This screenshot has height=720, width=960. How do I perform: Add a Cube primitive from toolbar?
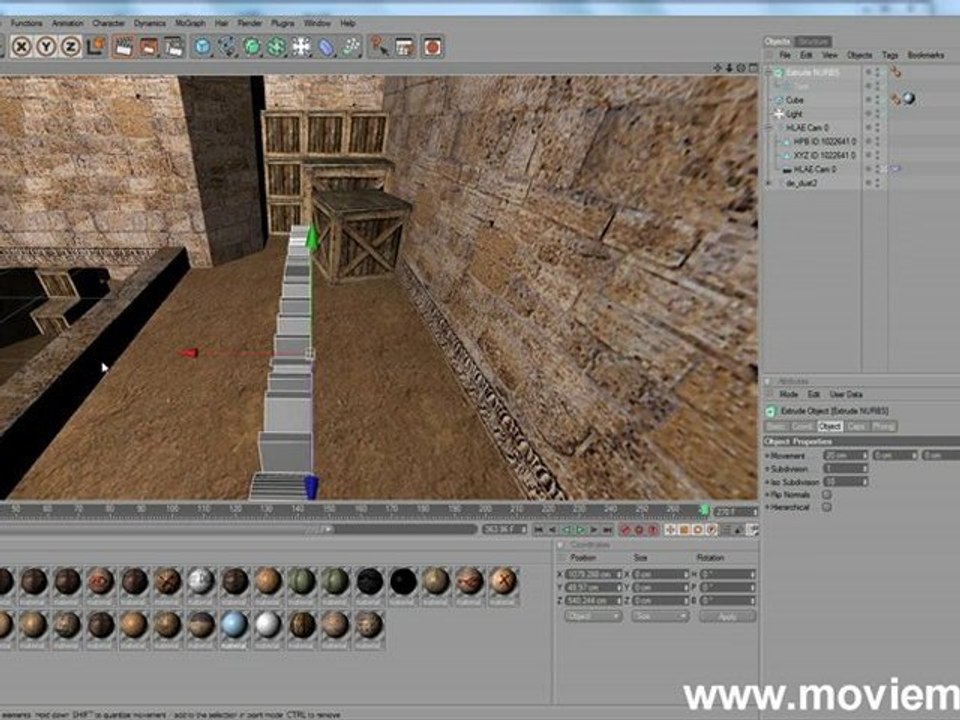pos(202,47)
